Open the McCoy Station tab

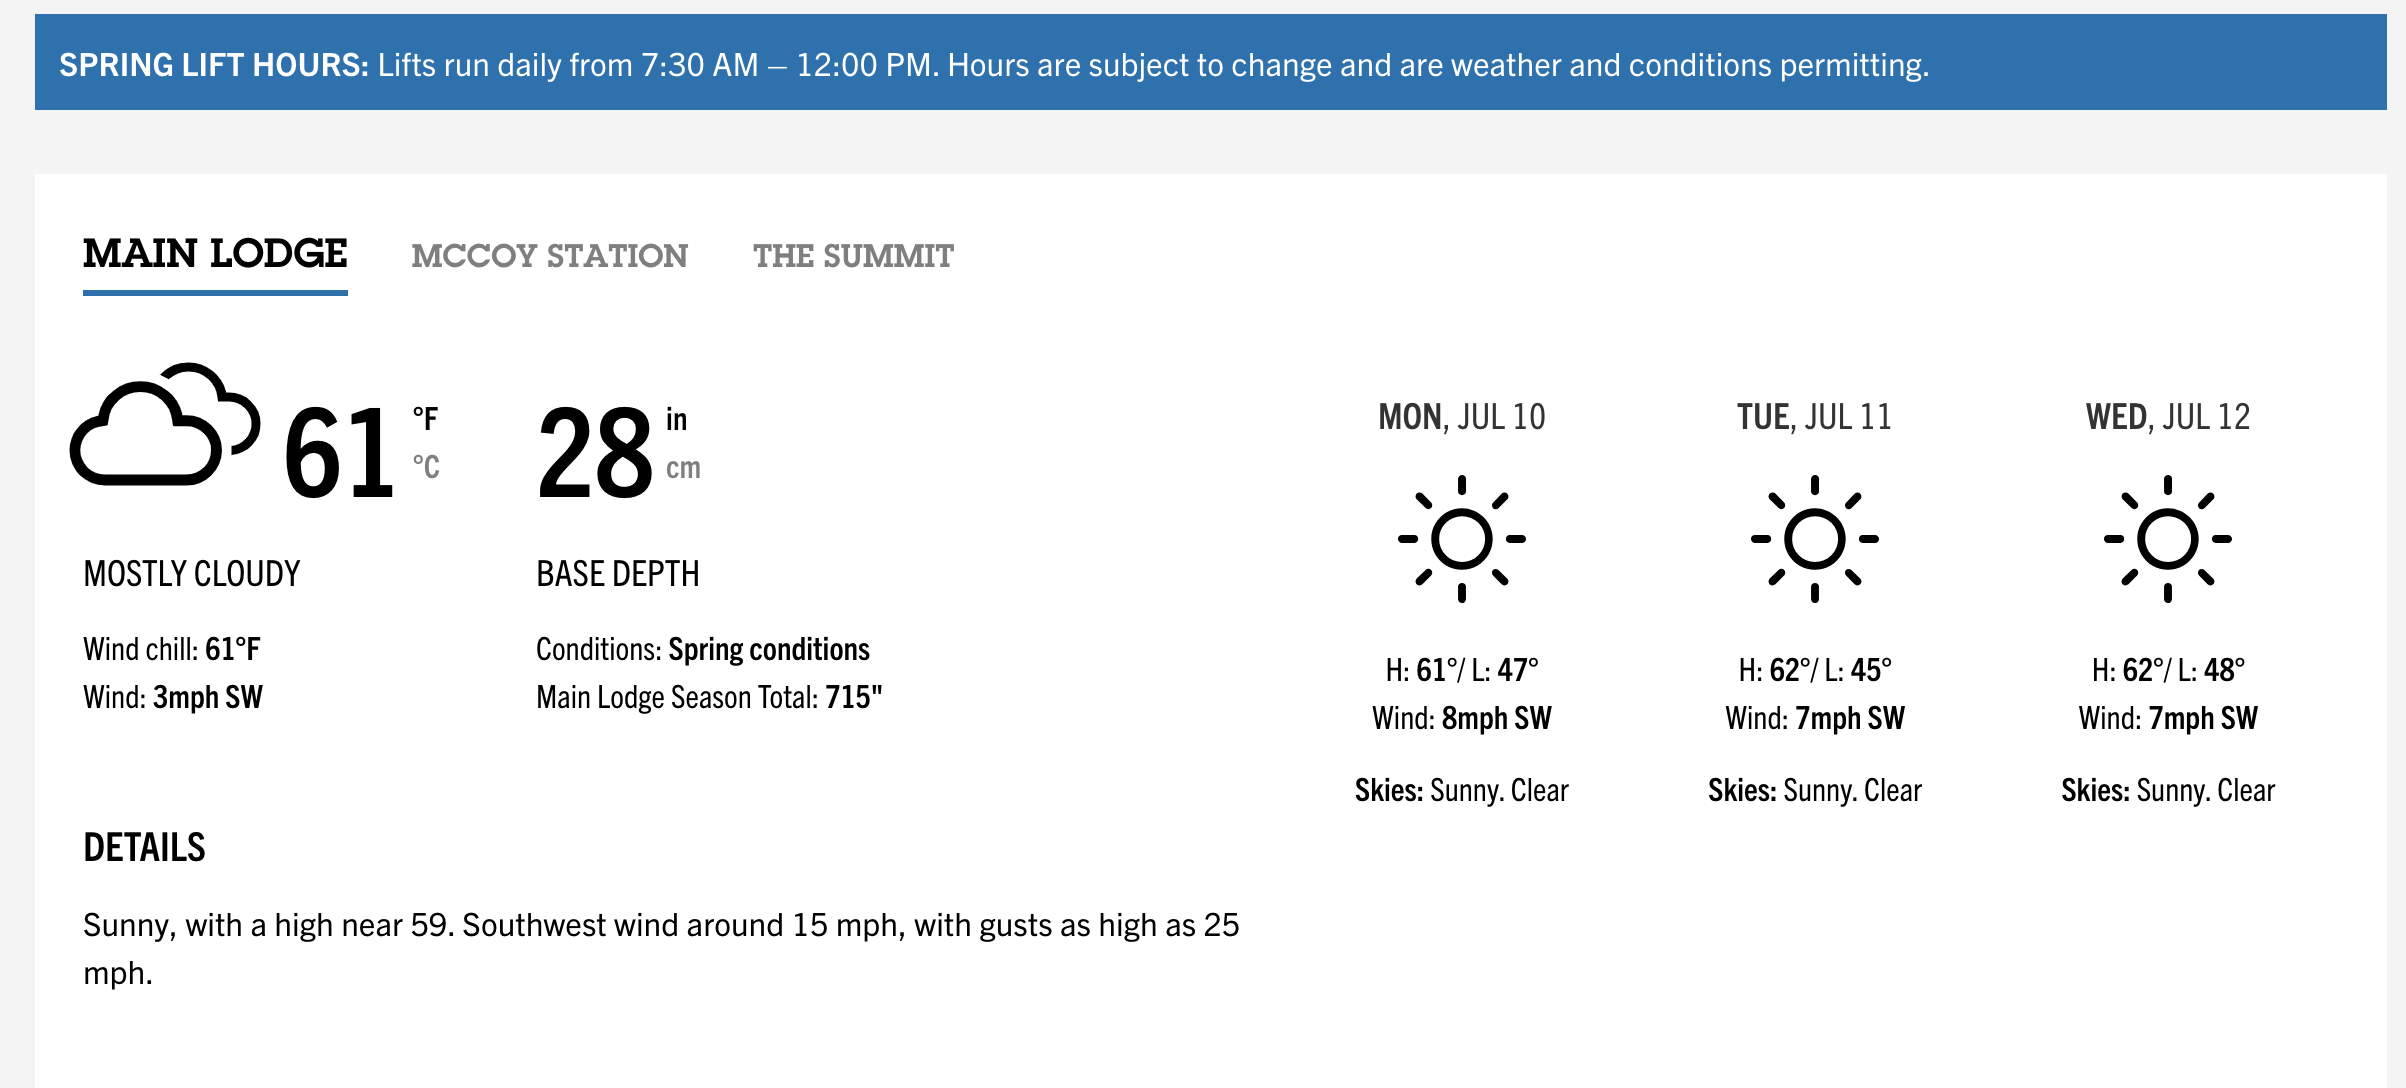[549, 256]
